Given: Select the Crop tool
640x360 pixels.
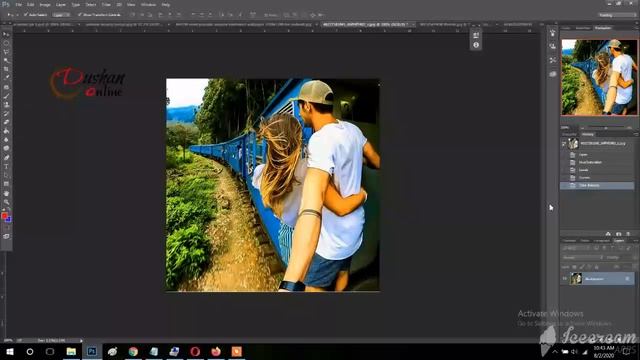Looking at the screenshot, I should (x=6, y=69).
